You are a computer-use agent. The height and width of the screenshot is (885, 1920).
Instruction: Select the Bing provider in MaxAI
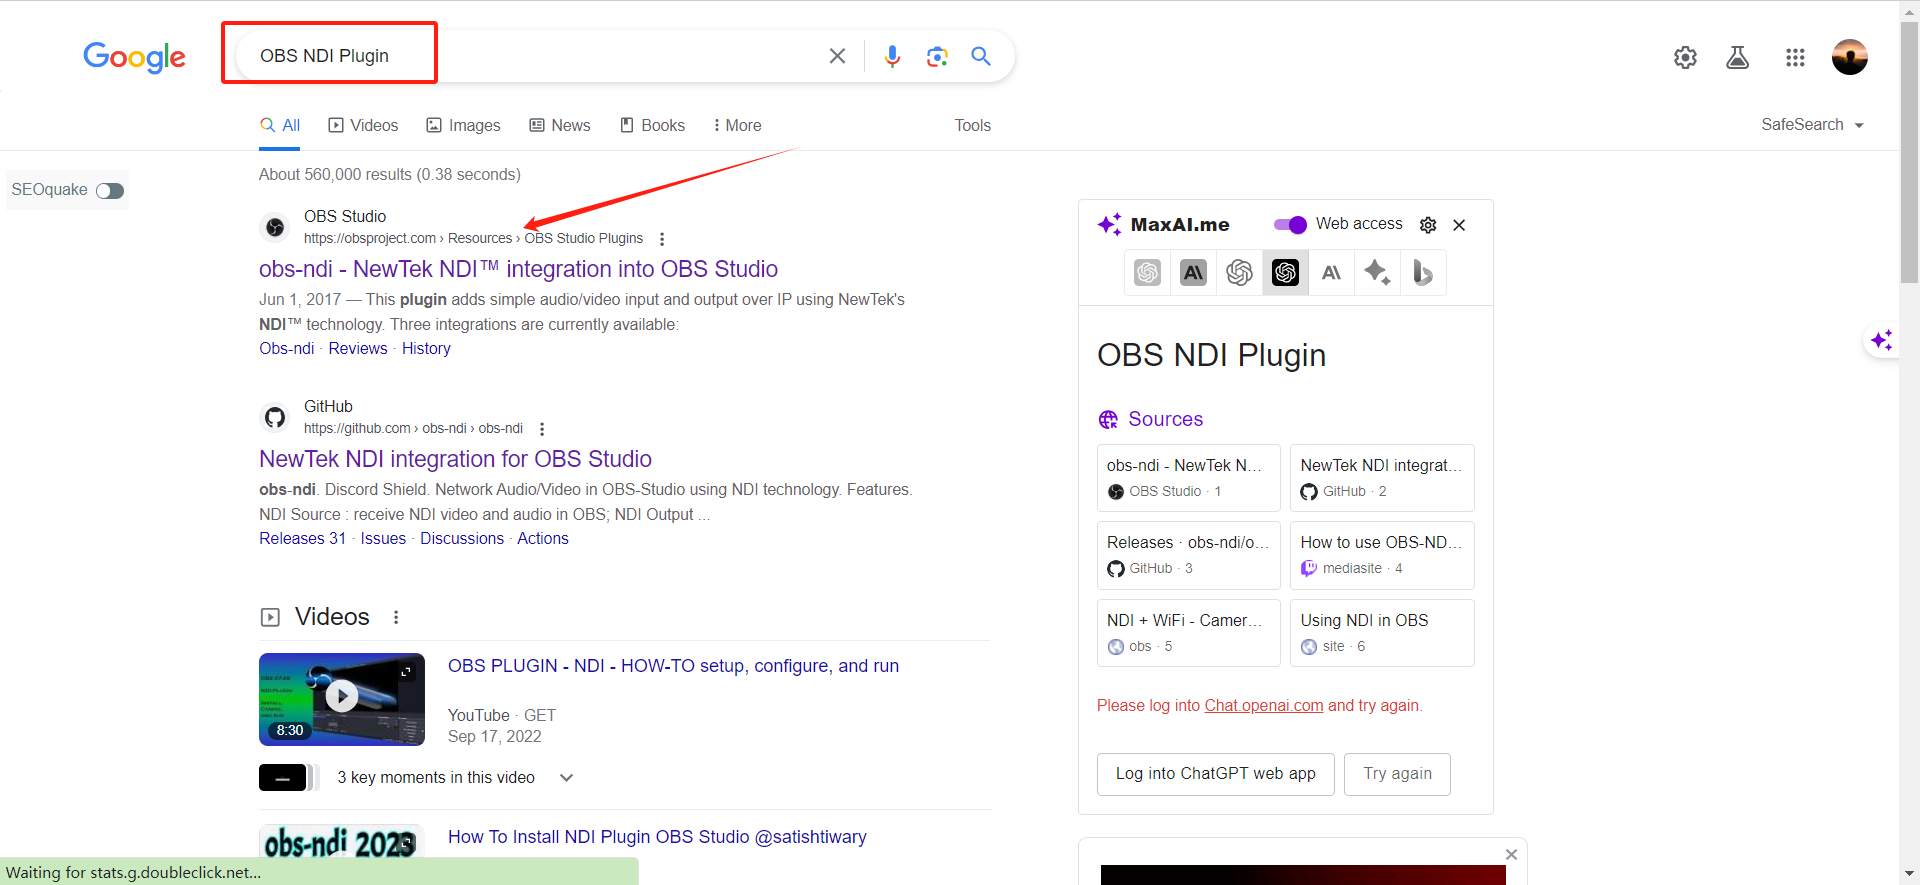pos(1422,272)
